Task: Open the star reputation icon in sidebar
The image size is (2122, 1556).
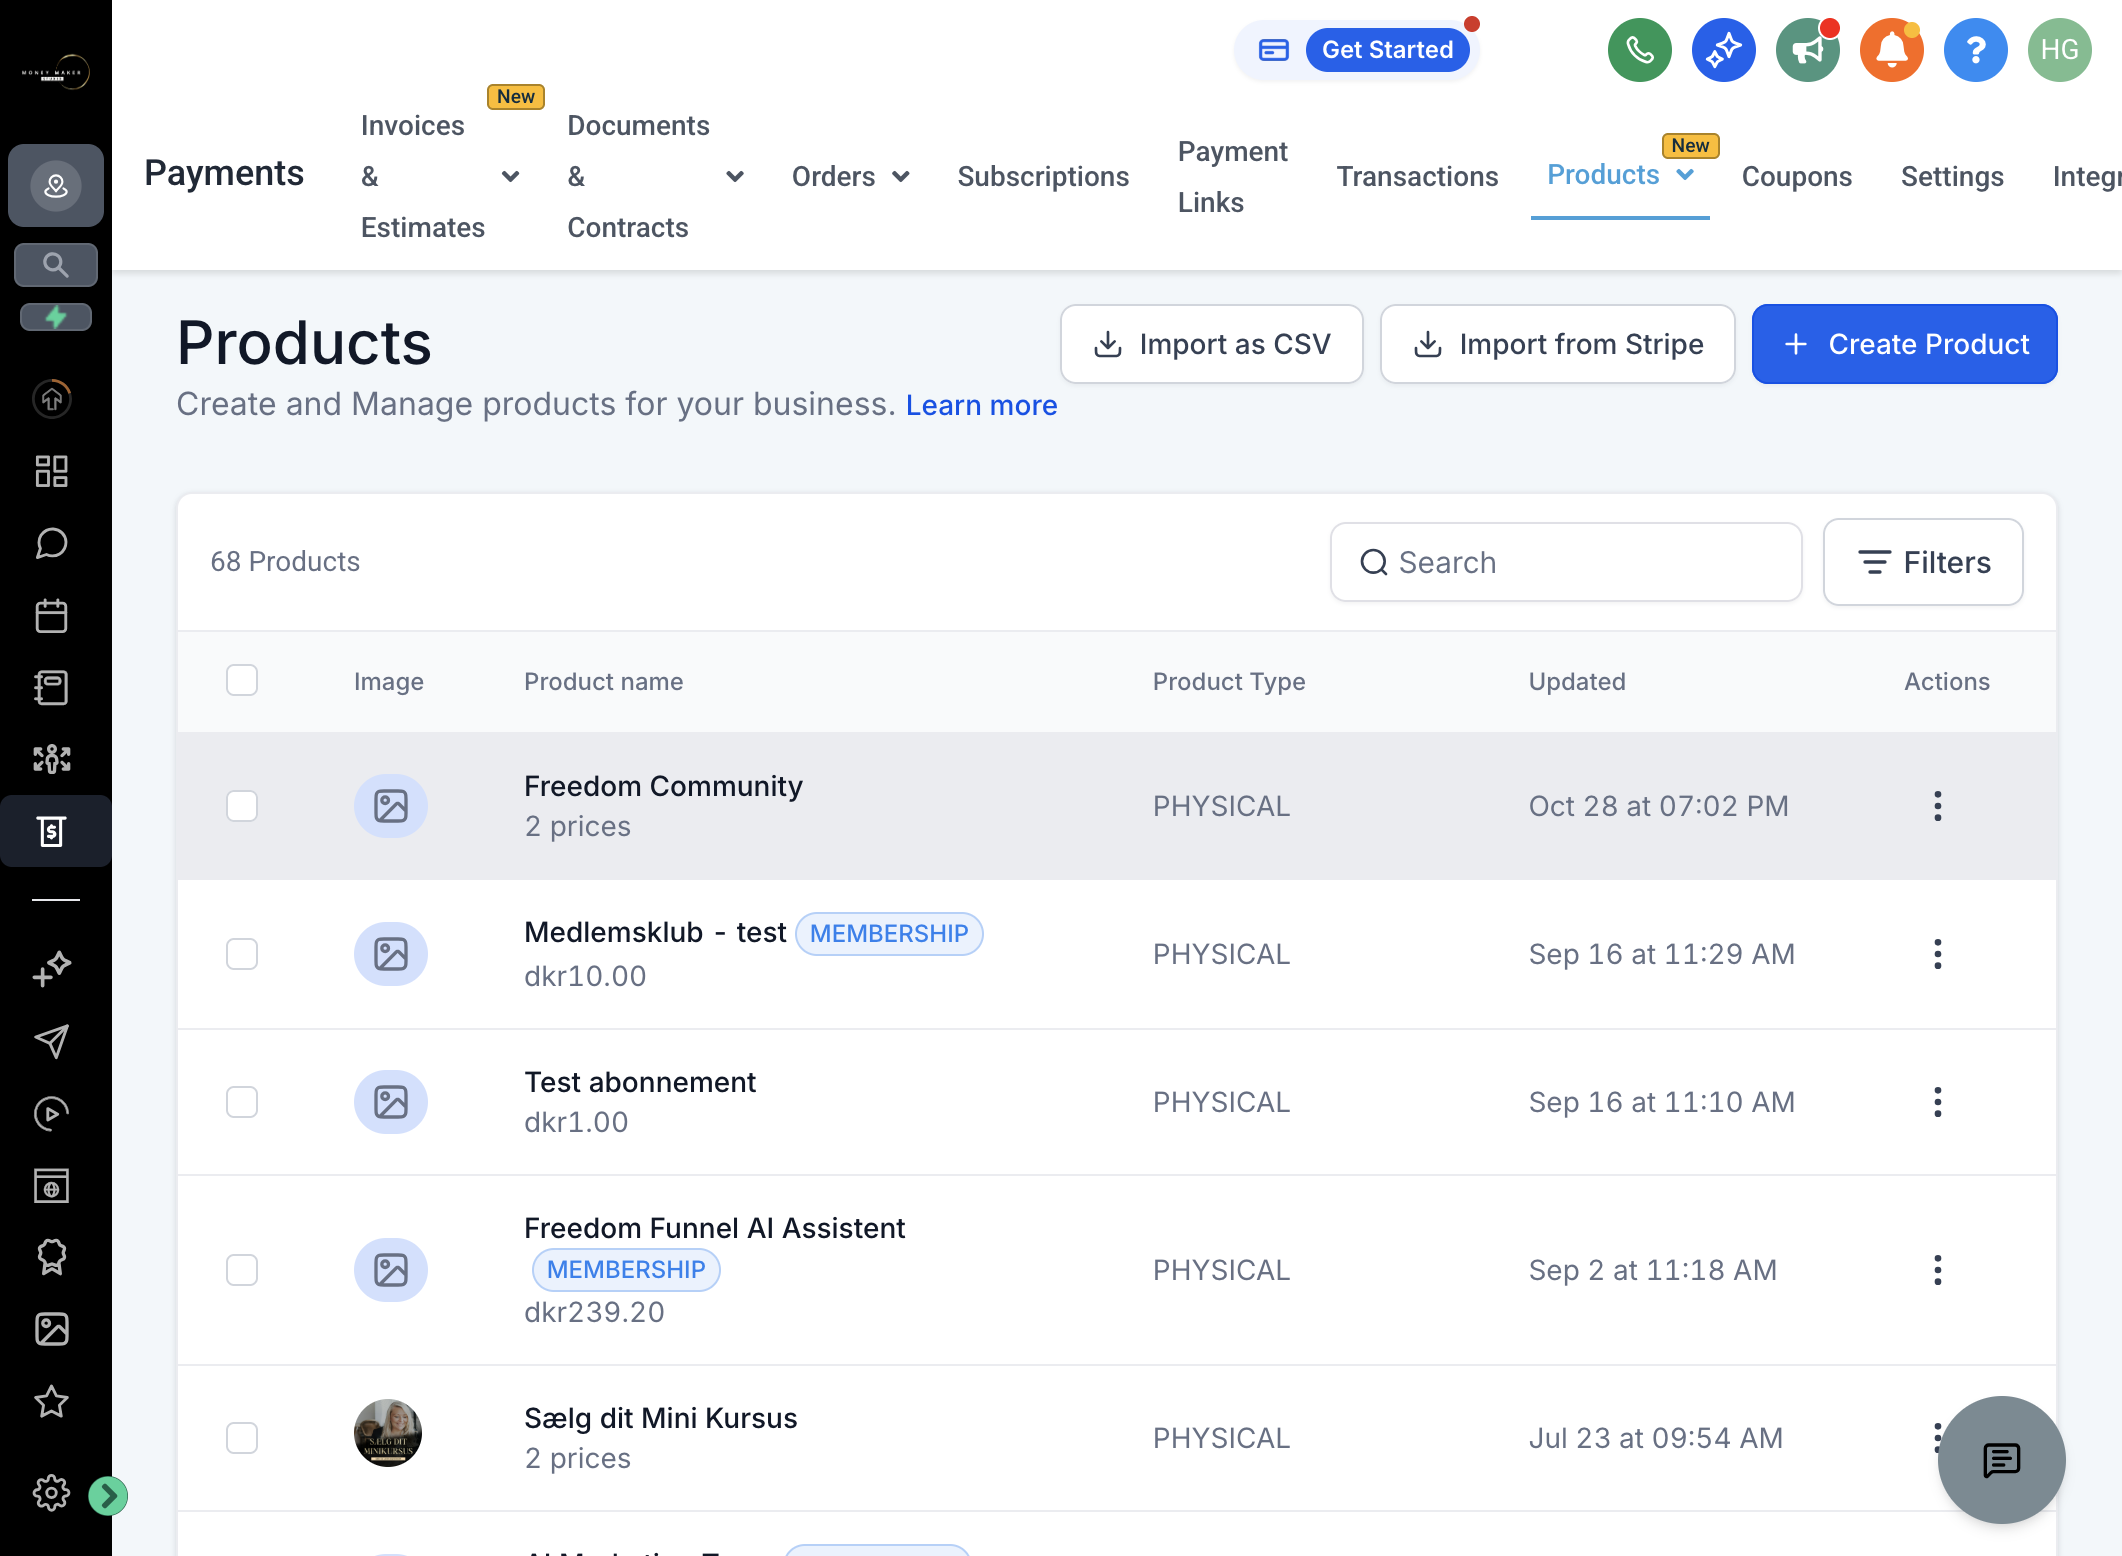Action: 52,1401
